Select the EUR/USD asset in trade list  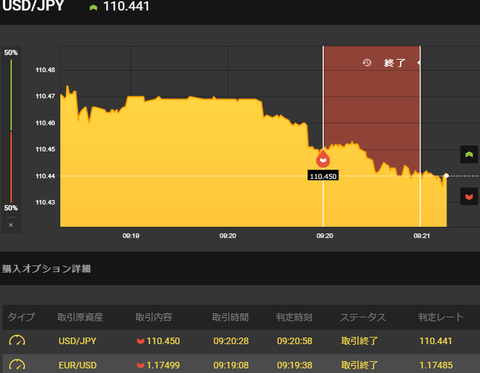point(77,365)
